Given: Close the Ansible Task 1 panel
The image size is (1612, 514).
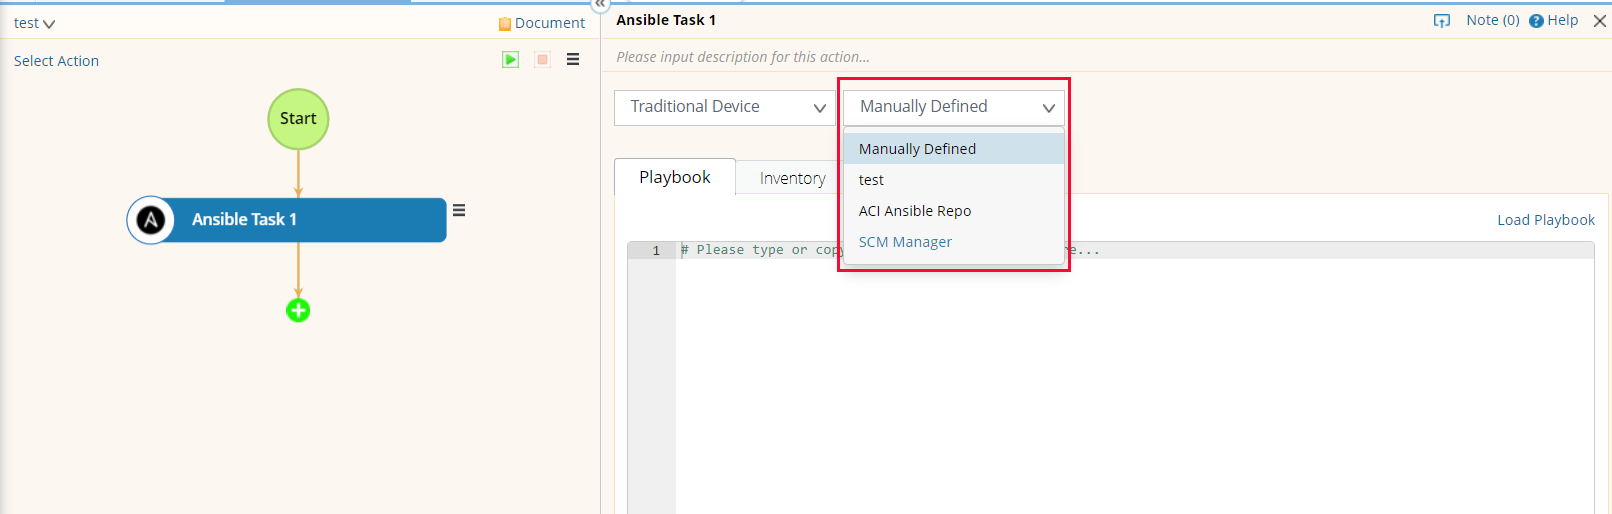Looking at the screenshot, I should pos(1599,21).
